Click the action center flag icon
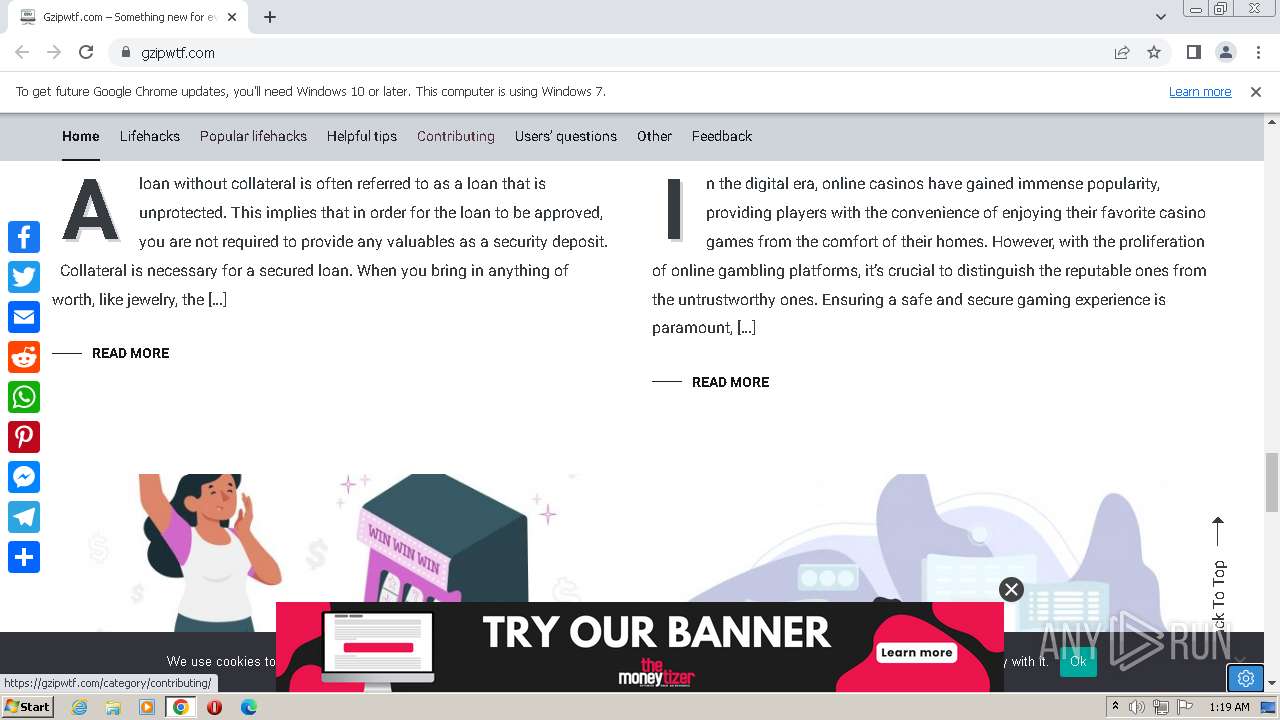The width and height of the screenshot is (1280, 720). [x=1184, y=707]
